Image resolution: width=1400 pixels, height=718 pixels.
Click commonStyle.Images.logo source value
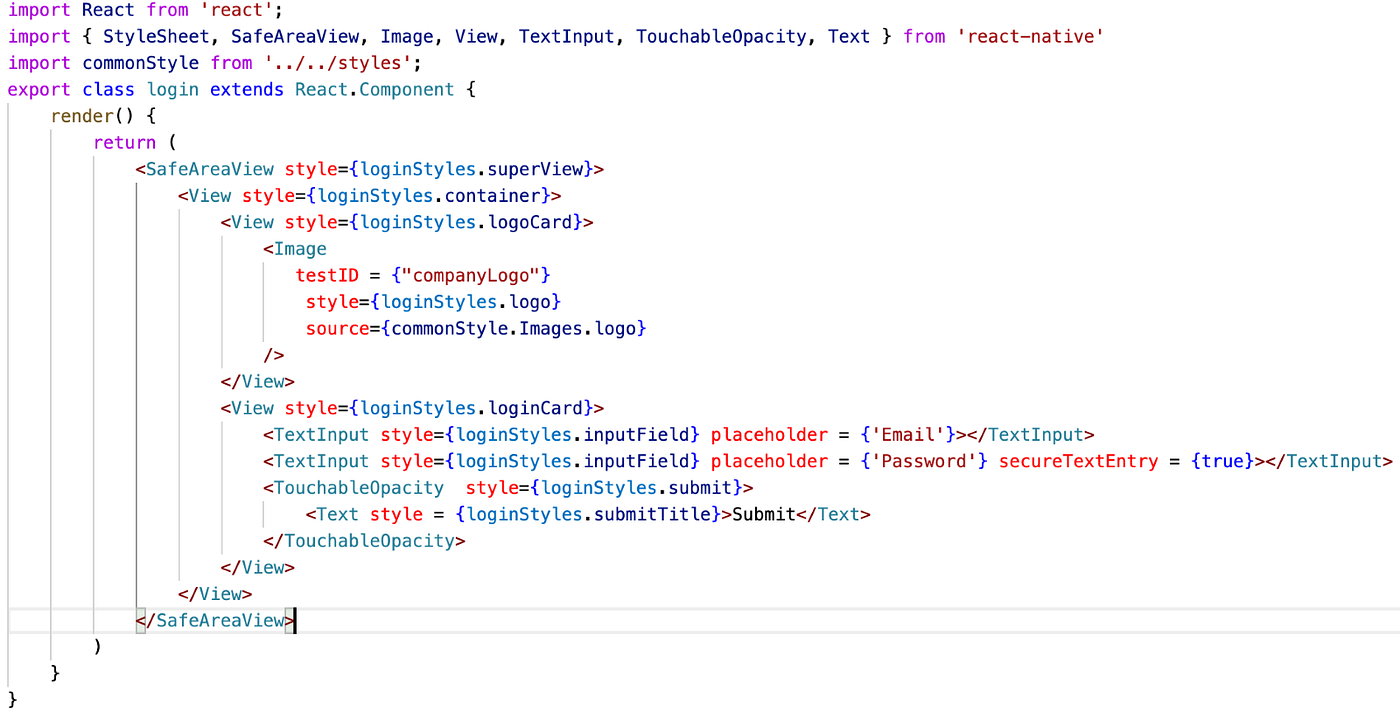click(x=513, y=328)
